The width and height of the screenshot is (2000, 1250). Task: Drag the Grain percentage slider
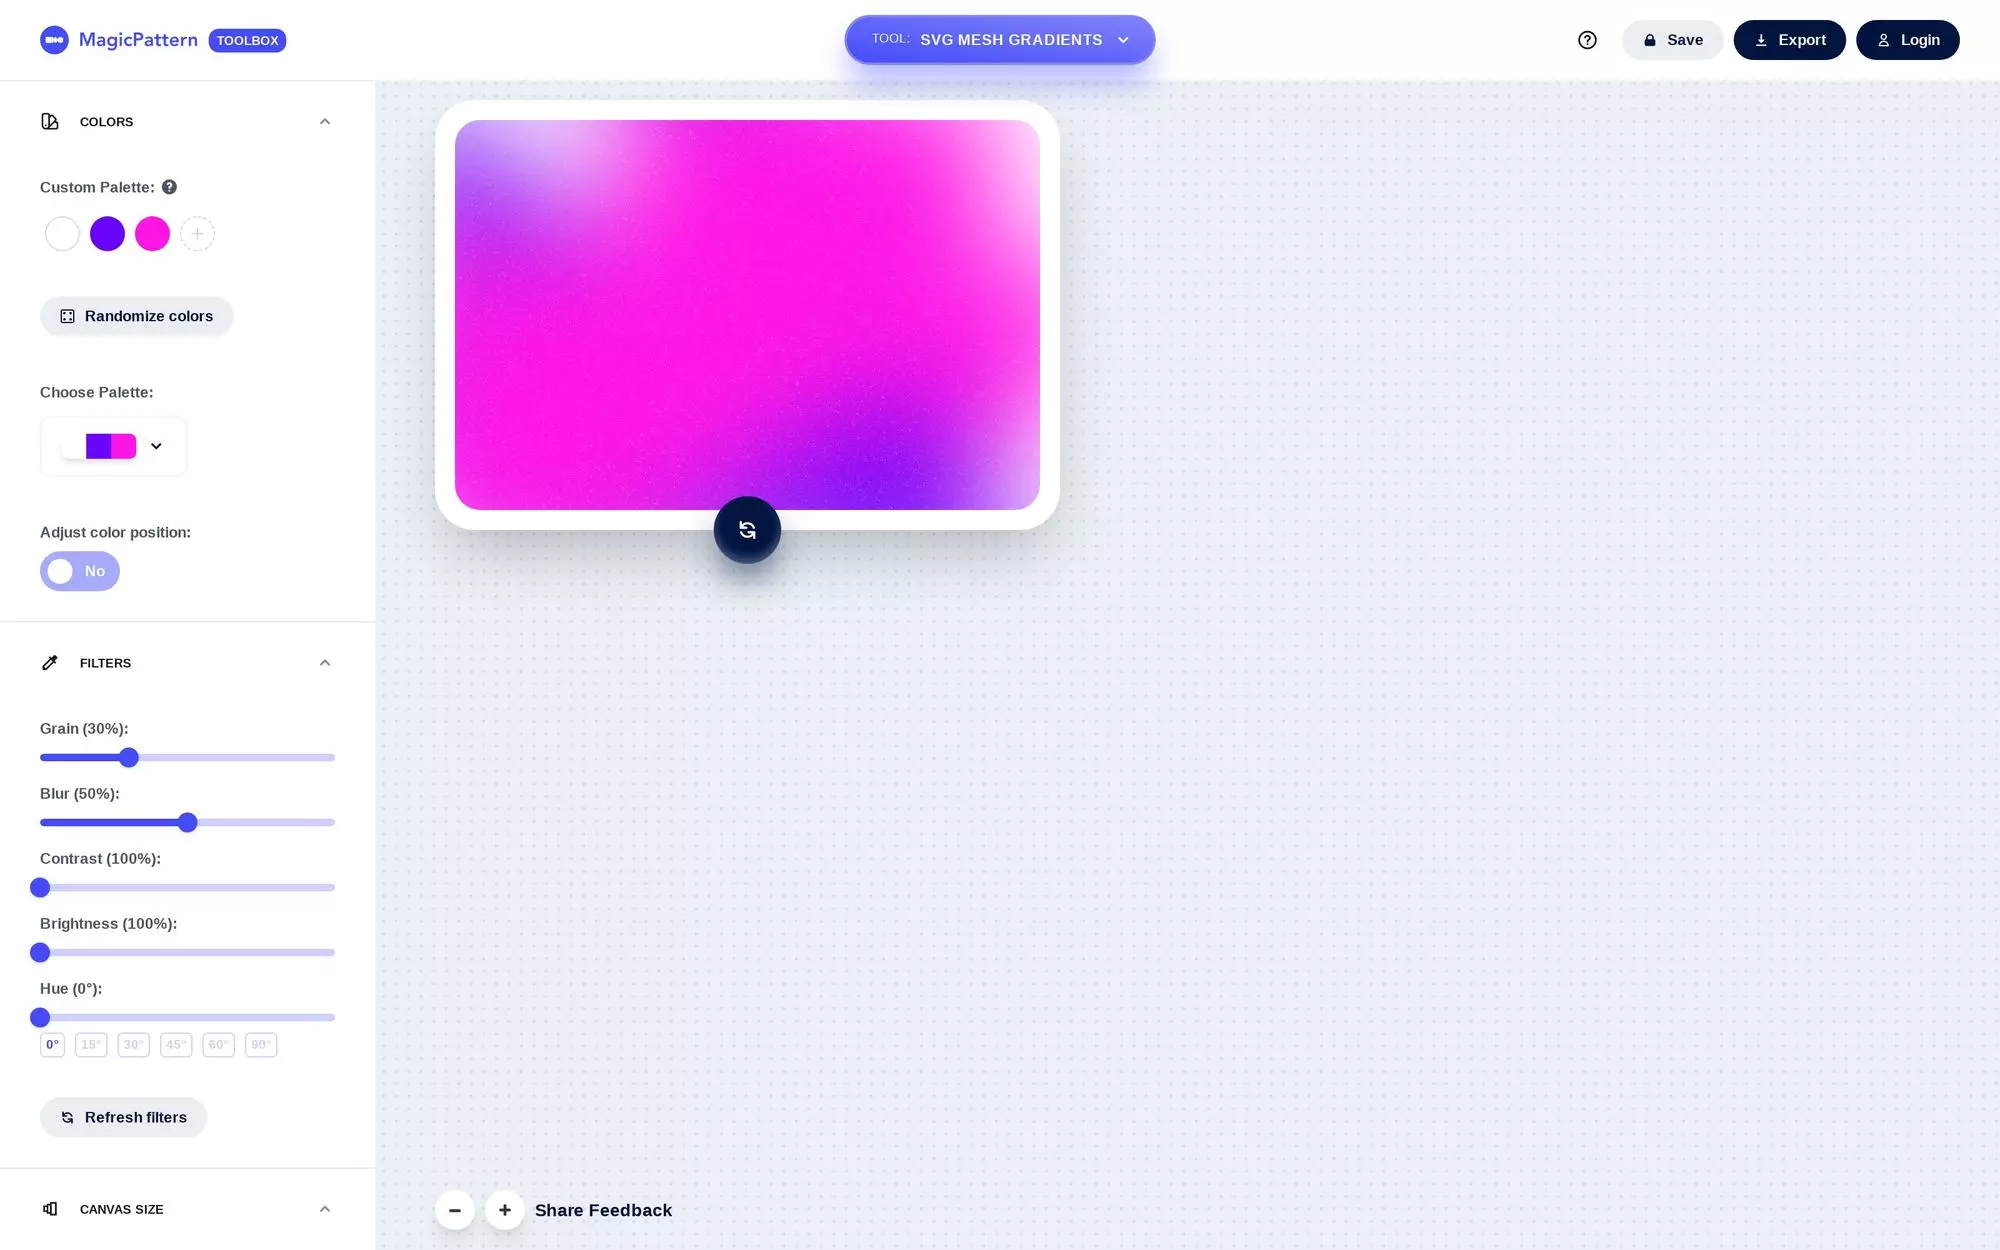tap(128, 756)
